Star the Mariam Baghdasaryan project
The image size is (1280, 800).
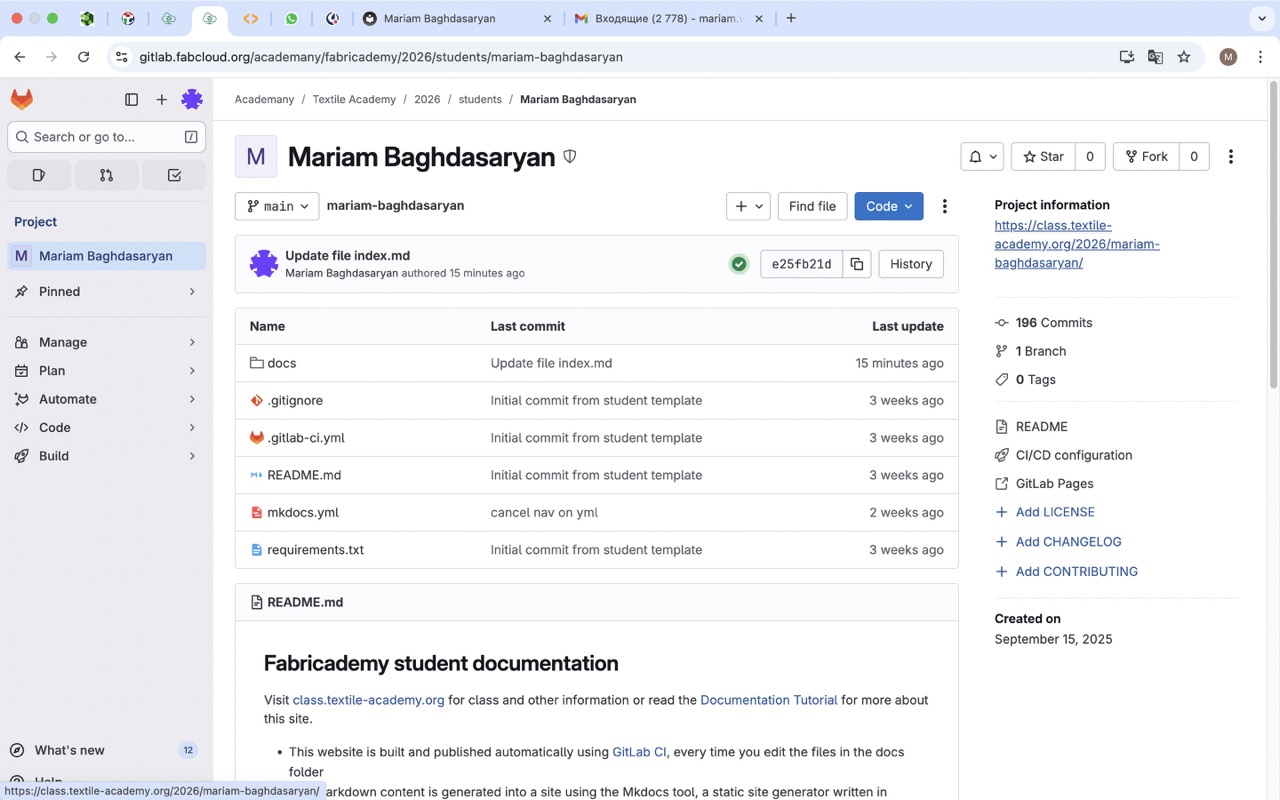coord(1043,156)
